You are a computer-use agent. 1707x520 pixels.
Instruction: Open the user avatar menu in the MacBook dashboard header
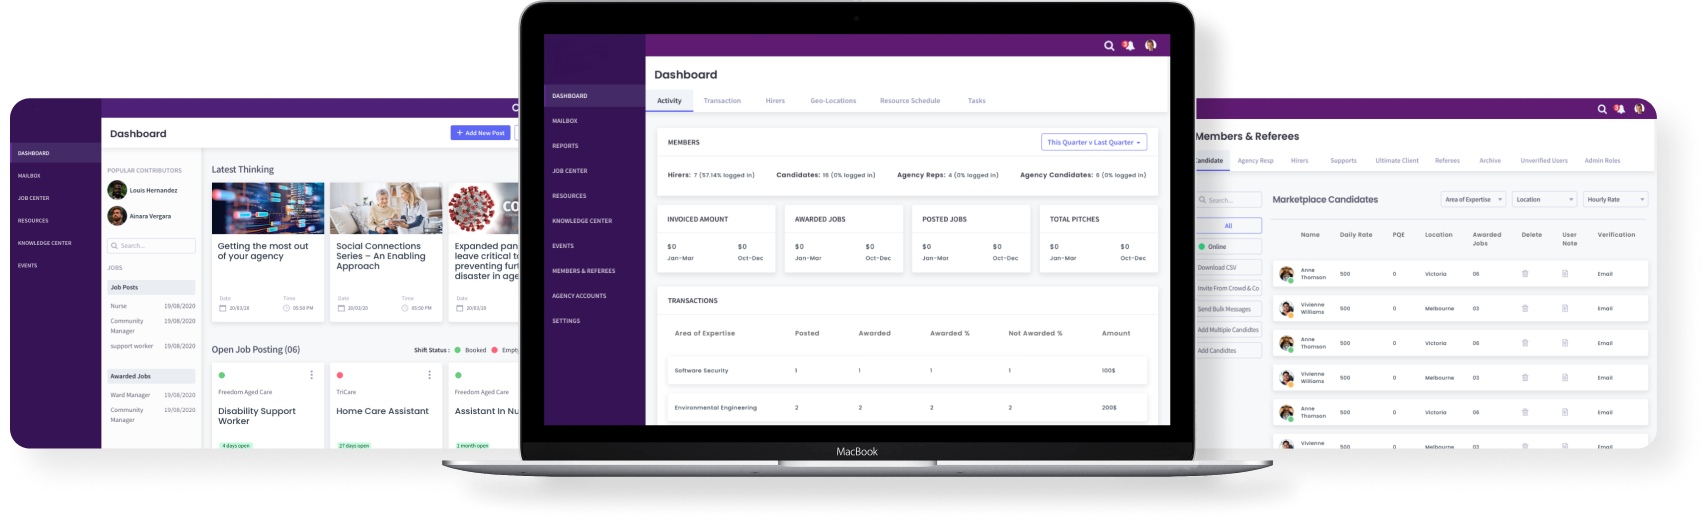point(1151,45)
